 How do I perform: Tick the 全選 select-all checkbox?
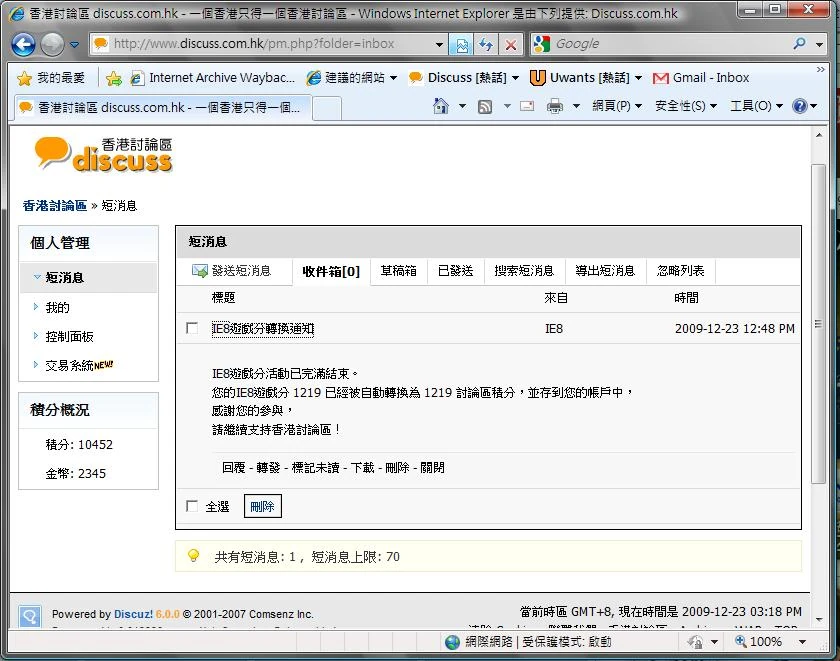click(x=192, y=506)
